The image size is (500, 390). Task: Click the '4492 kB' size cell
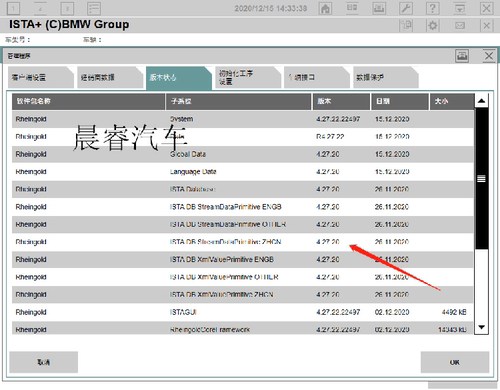pyautogui.click(x=454, y=312)
